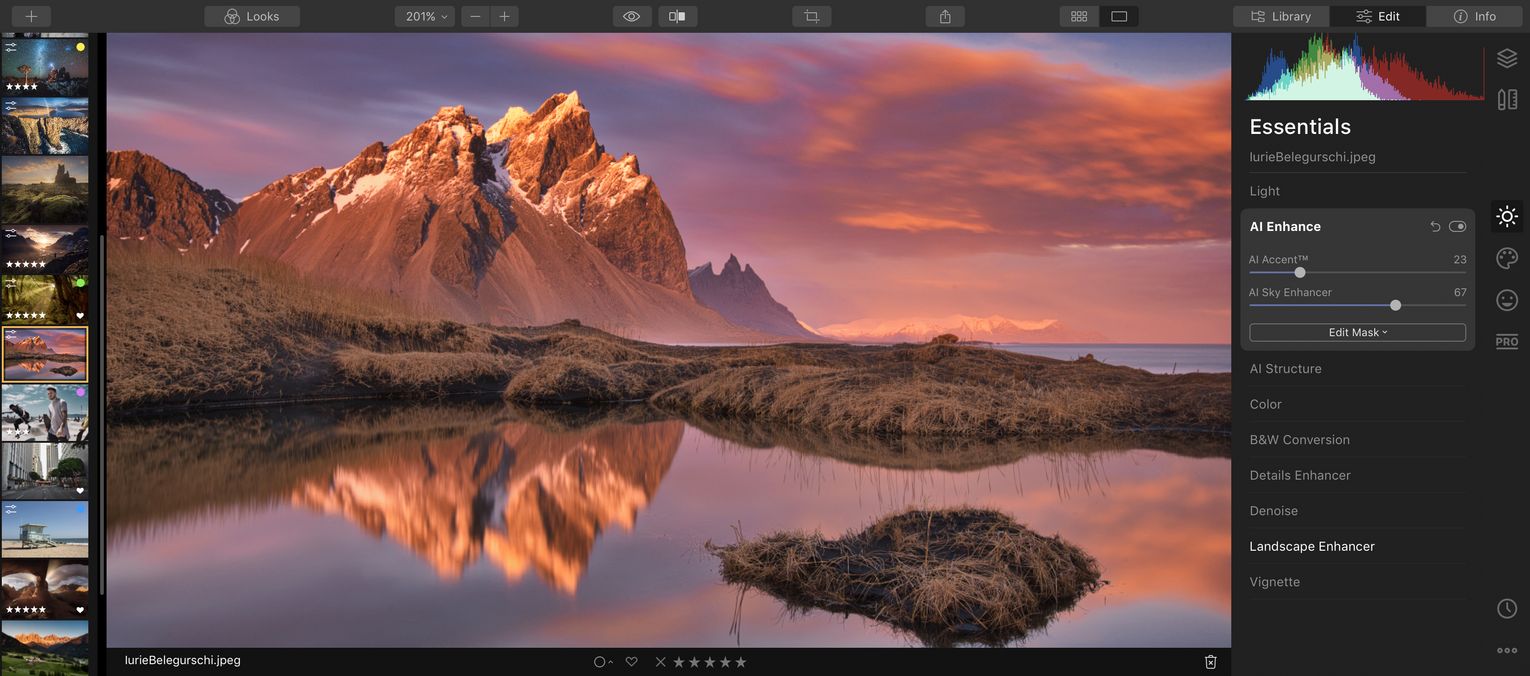Expand the Color adjustments section
Viewport: 1530px width, 676px height.
pos(1265,404)
